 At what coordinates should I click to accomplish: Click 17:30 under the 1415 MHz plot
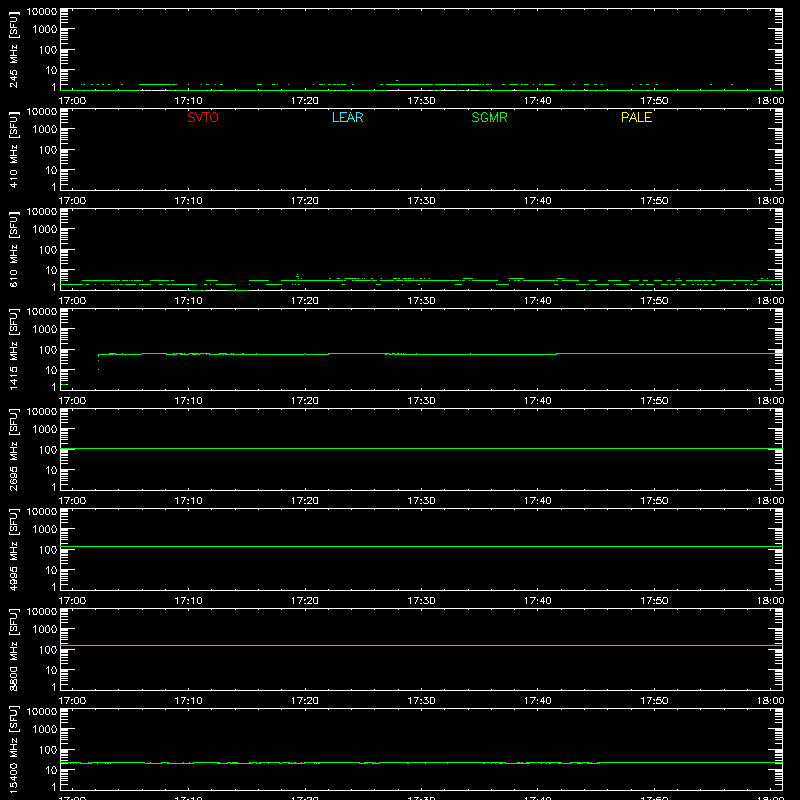pyautogui.click(x=421, y=401)
